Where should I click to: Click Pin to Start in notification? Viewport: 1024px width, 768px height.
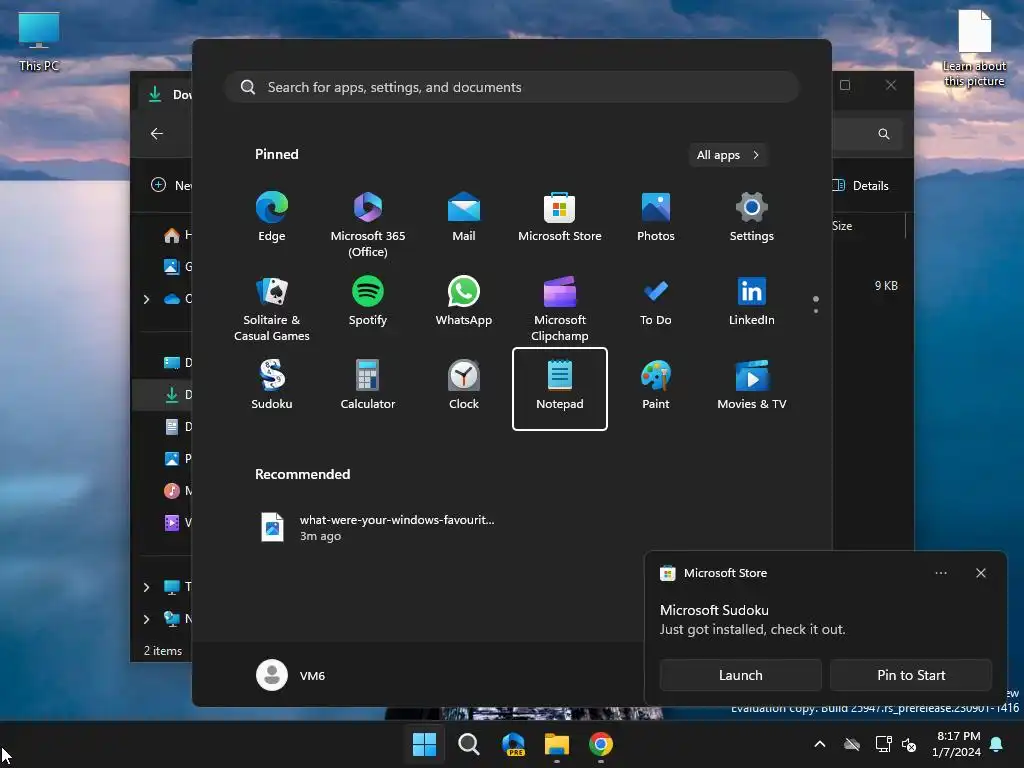(x=911, y=675)
